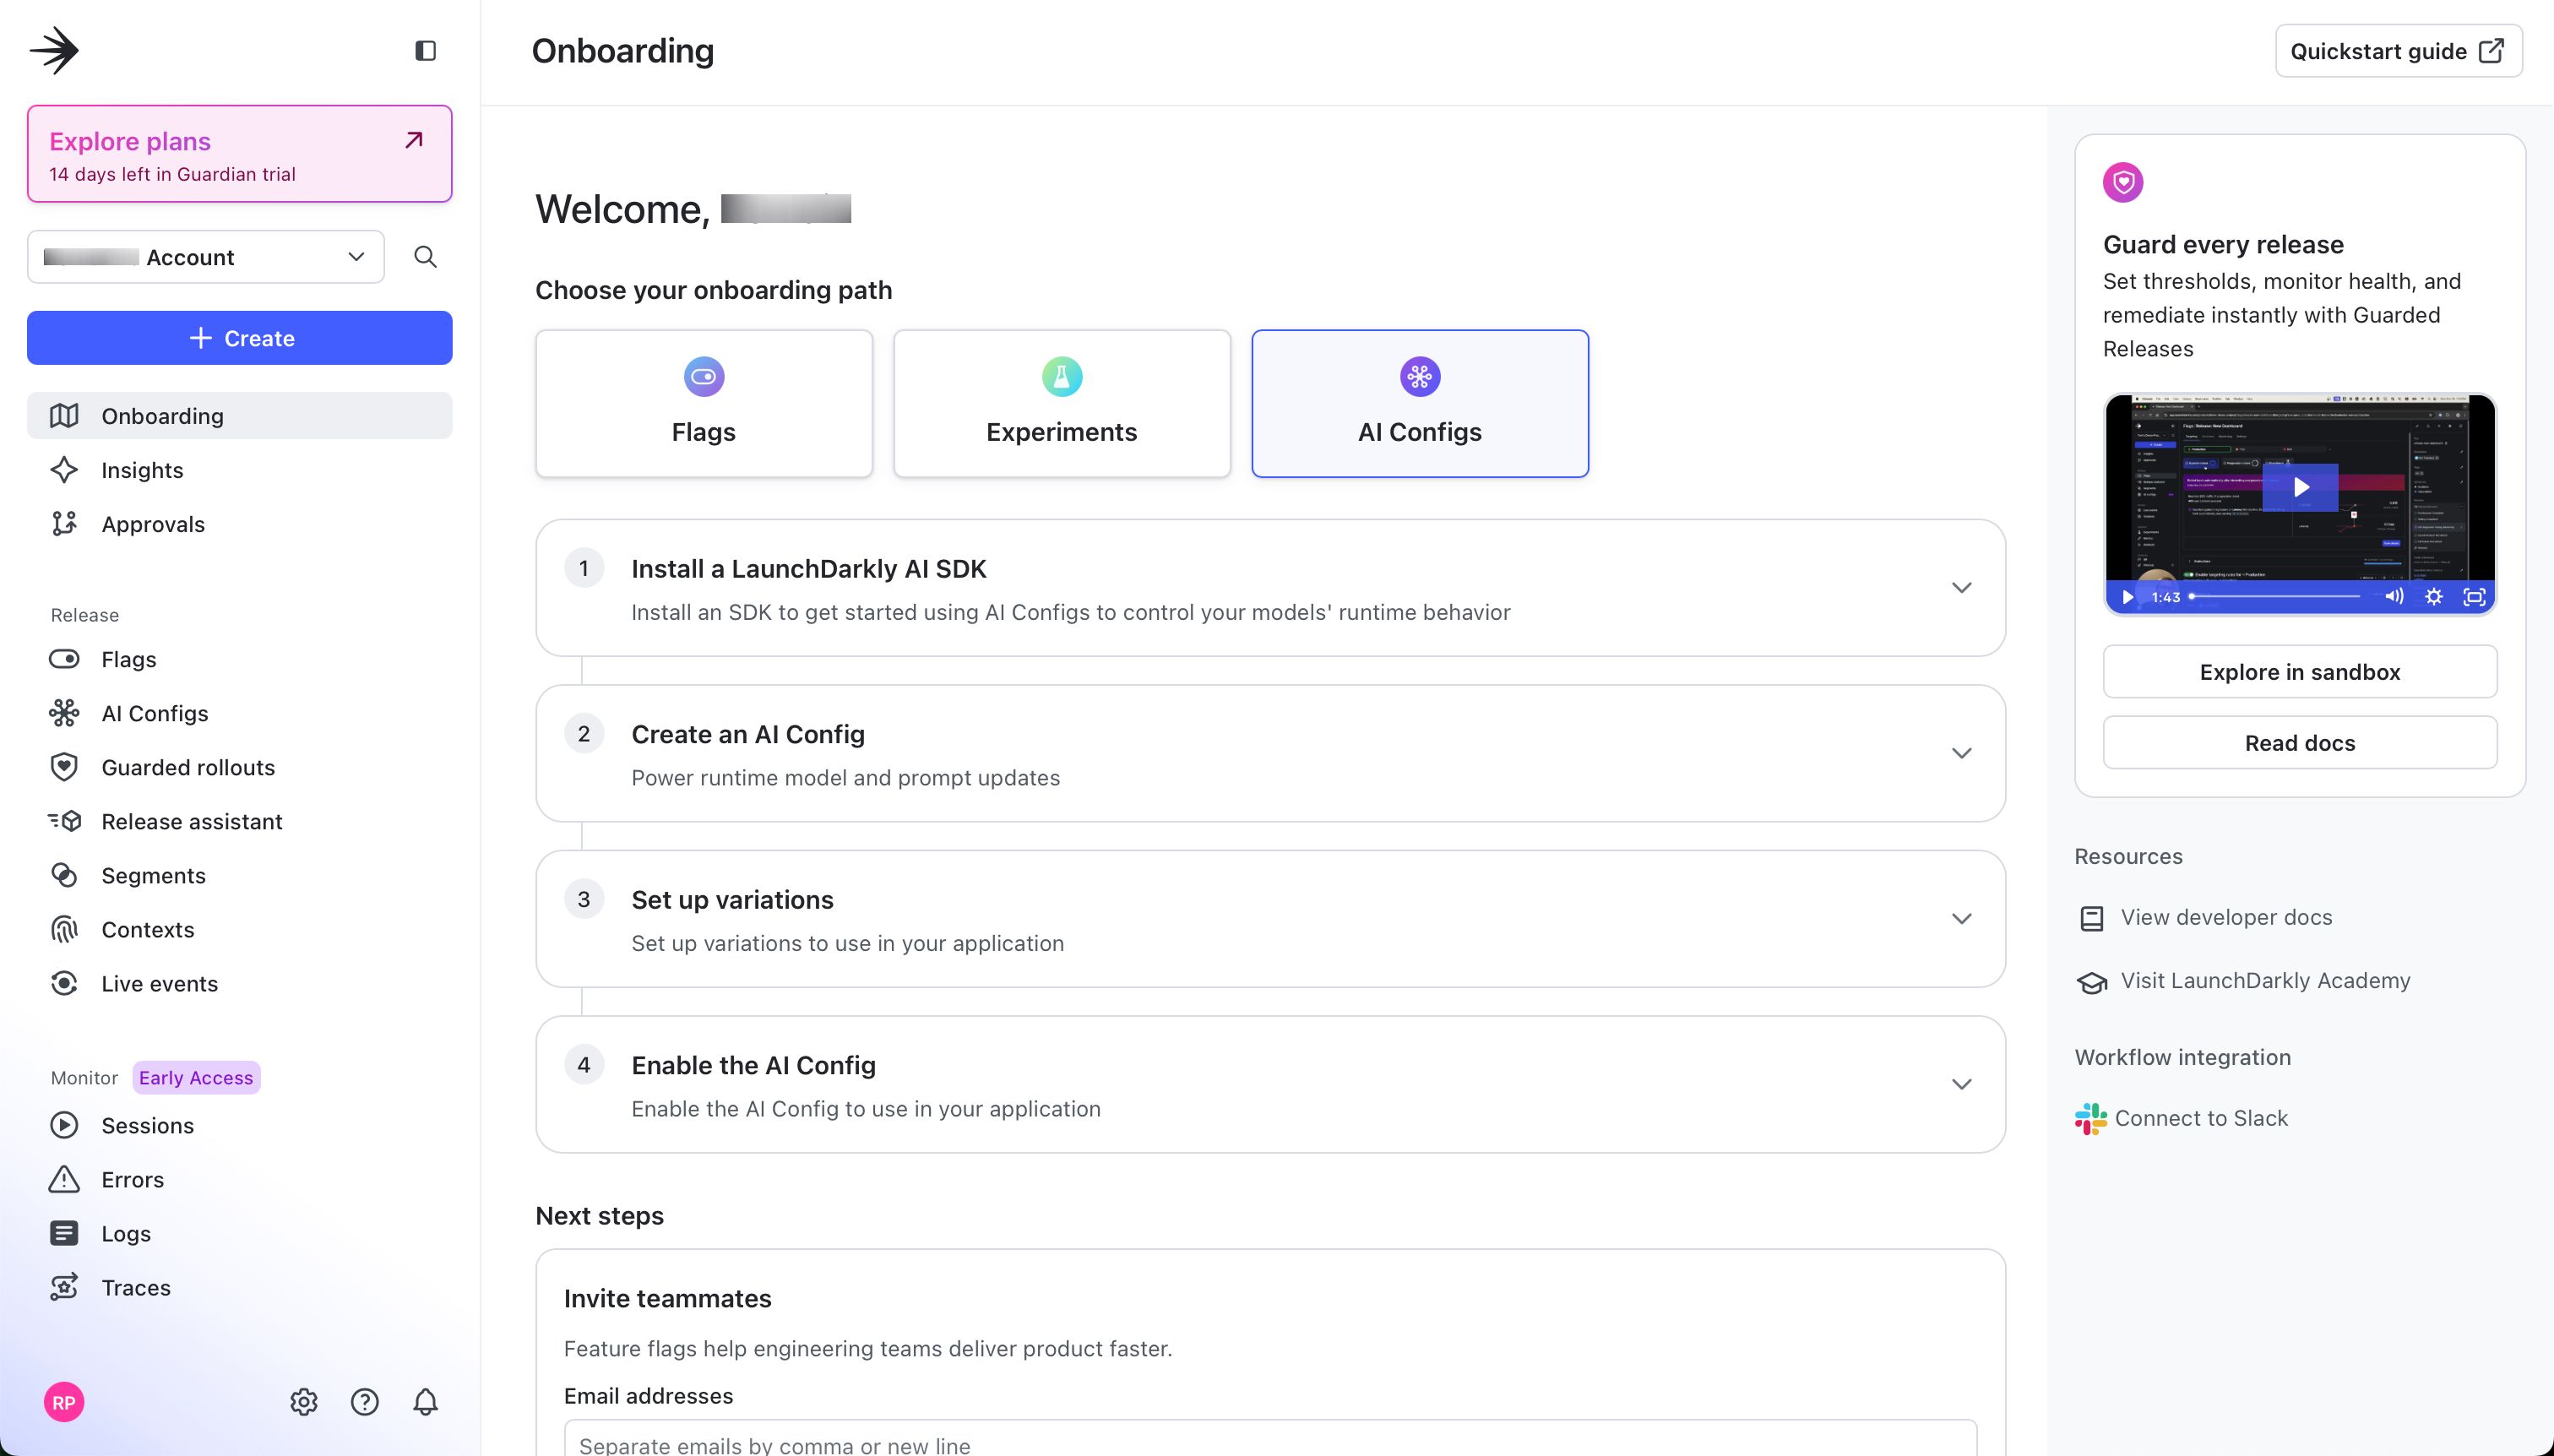Open the Account project dropdown
Image resolution: width=2554 pixels, height=1456 pixels.
tap(206, 257)
